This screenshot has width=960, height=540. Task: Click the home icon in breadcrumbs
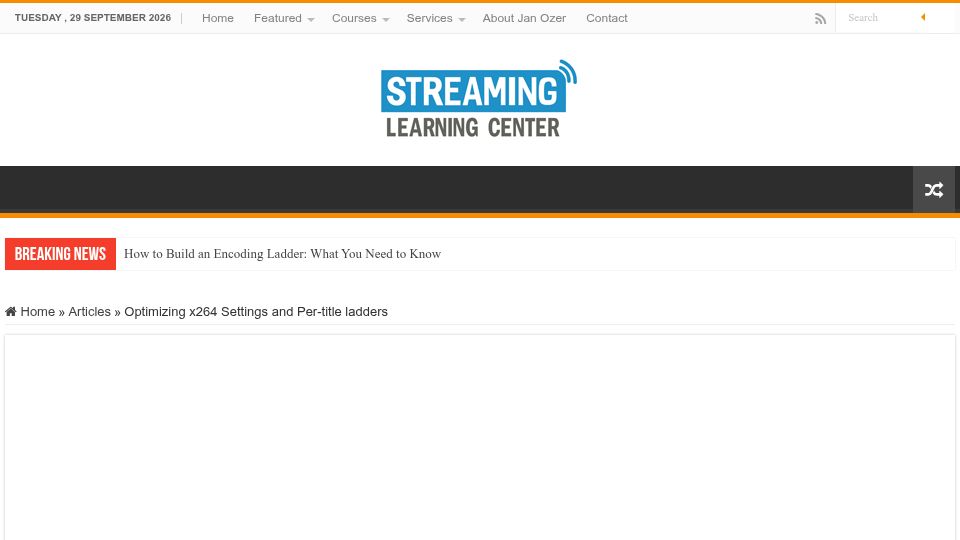pyautogui.click(x=10, y=312)
